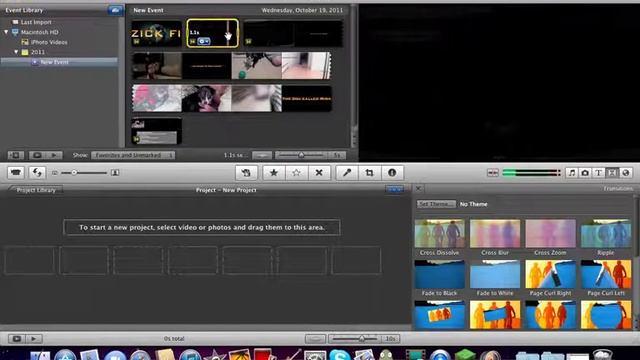The height and width of the screenshot is (360, 640).
Task: Mark selection as favorite with black star
Action: coord(273,173)
